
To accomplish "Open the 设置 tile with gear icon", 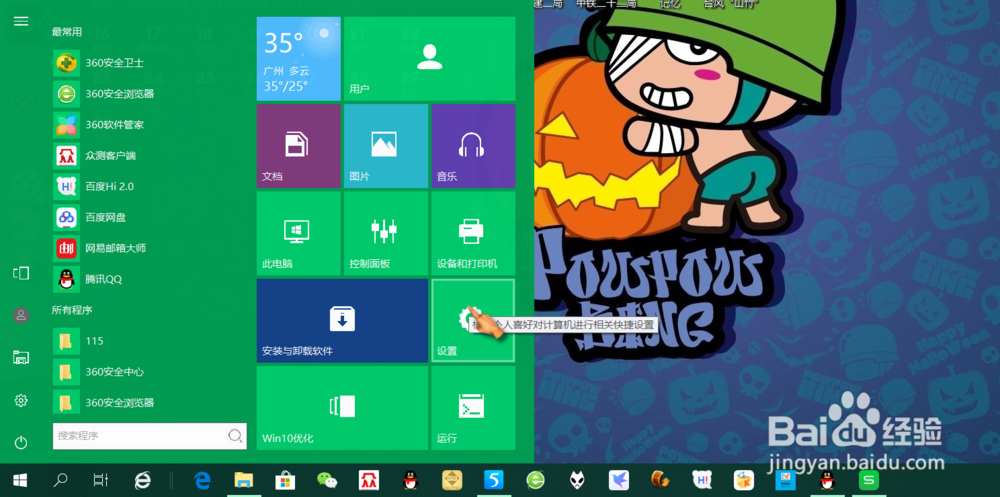I will (473, 320).
